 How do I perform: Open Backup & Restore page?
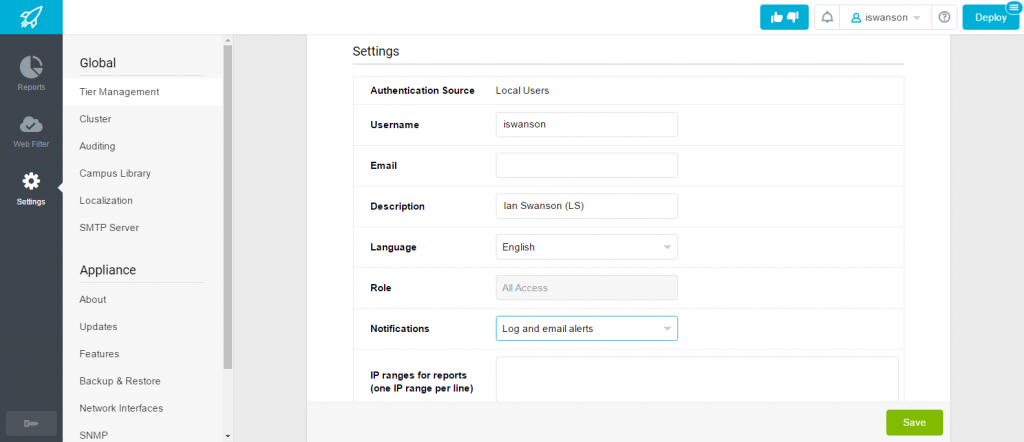coord(120,381)
